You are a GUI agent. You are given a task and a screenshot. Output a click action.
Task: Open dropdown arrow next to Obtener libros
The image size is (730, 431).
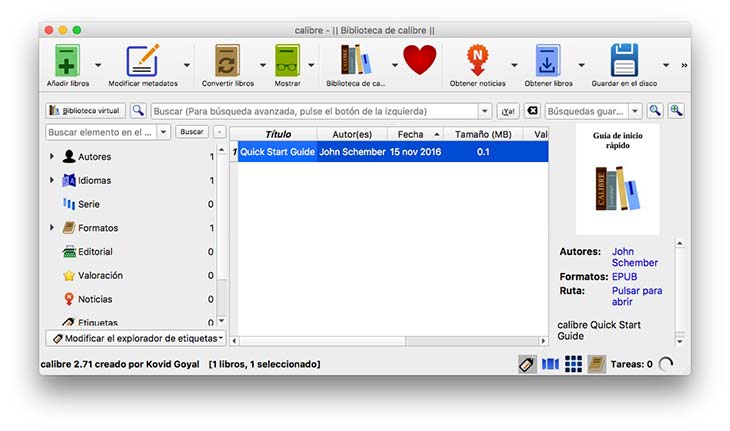(x=581, y=65)
